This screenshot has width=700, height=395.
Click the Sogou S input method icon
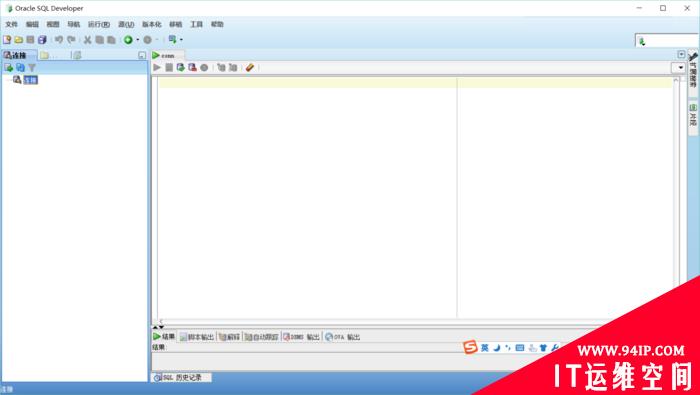[x=470, y=347]
